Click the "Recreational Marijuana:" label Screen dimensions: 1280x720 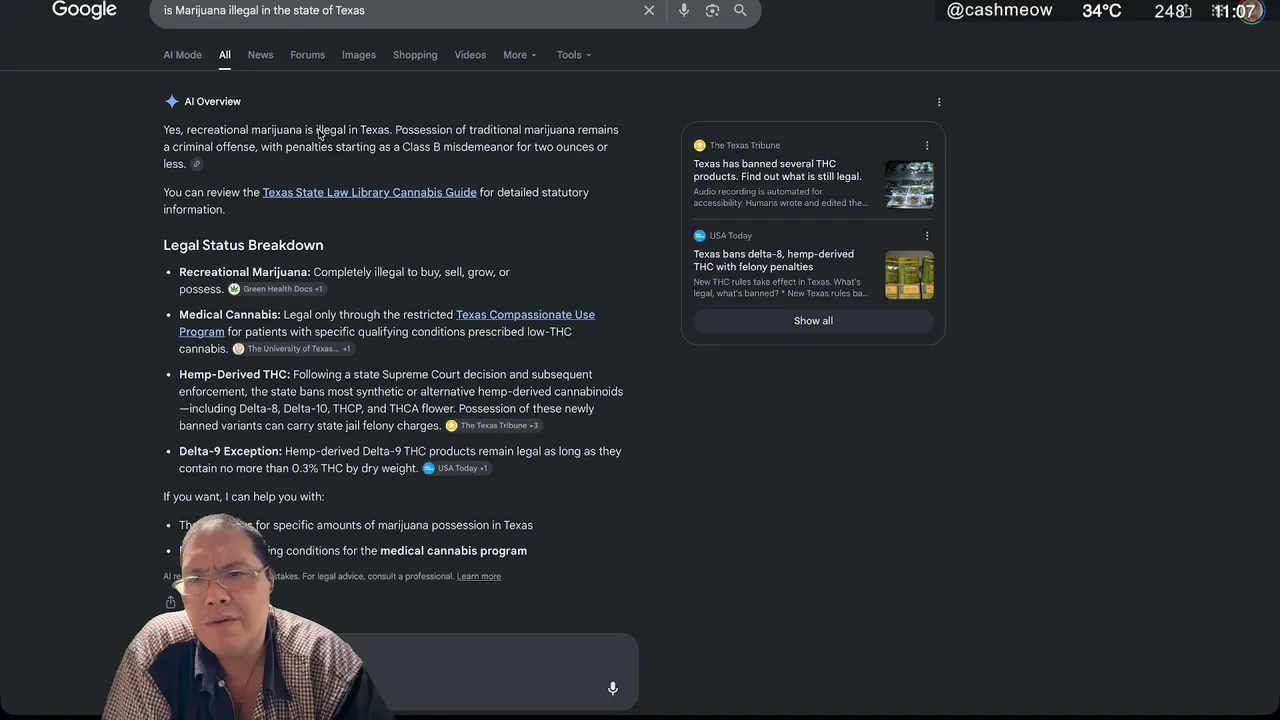tap(244, 272)
